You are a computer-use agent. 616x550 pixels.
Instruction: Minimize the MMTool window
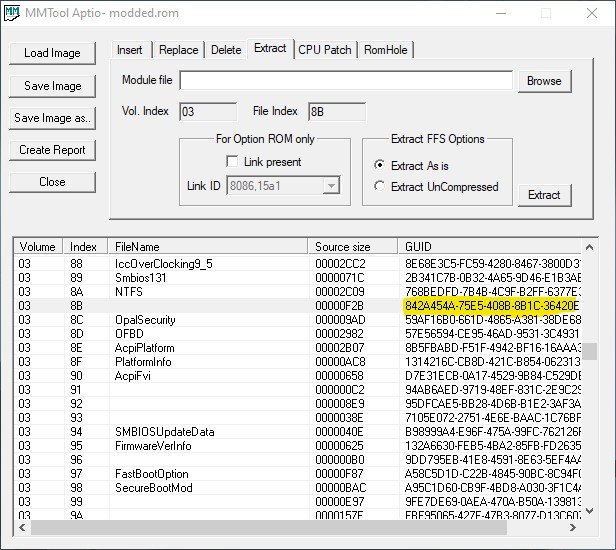tap(501, 13)
